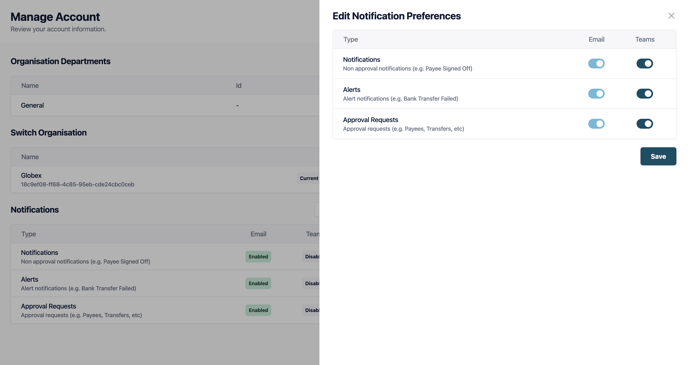Image resolution: width=688 pixels, height=365 pixels.
Task: Click the Globex organisation ID text
Action: 78,185
